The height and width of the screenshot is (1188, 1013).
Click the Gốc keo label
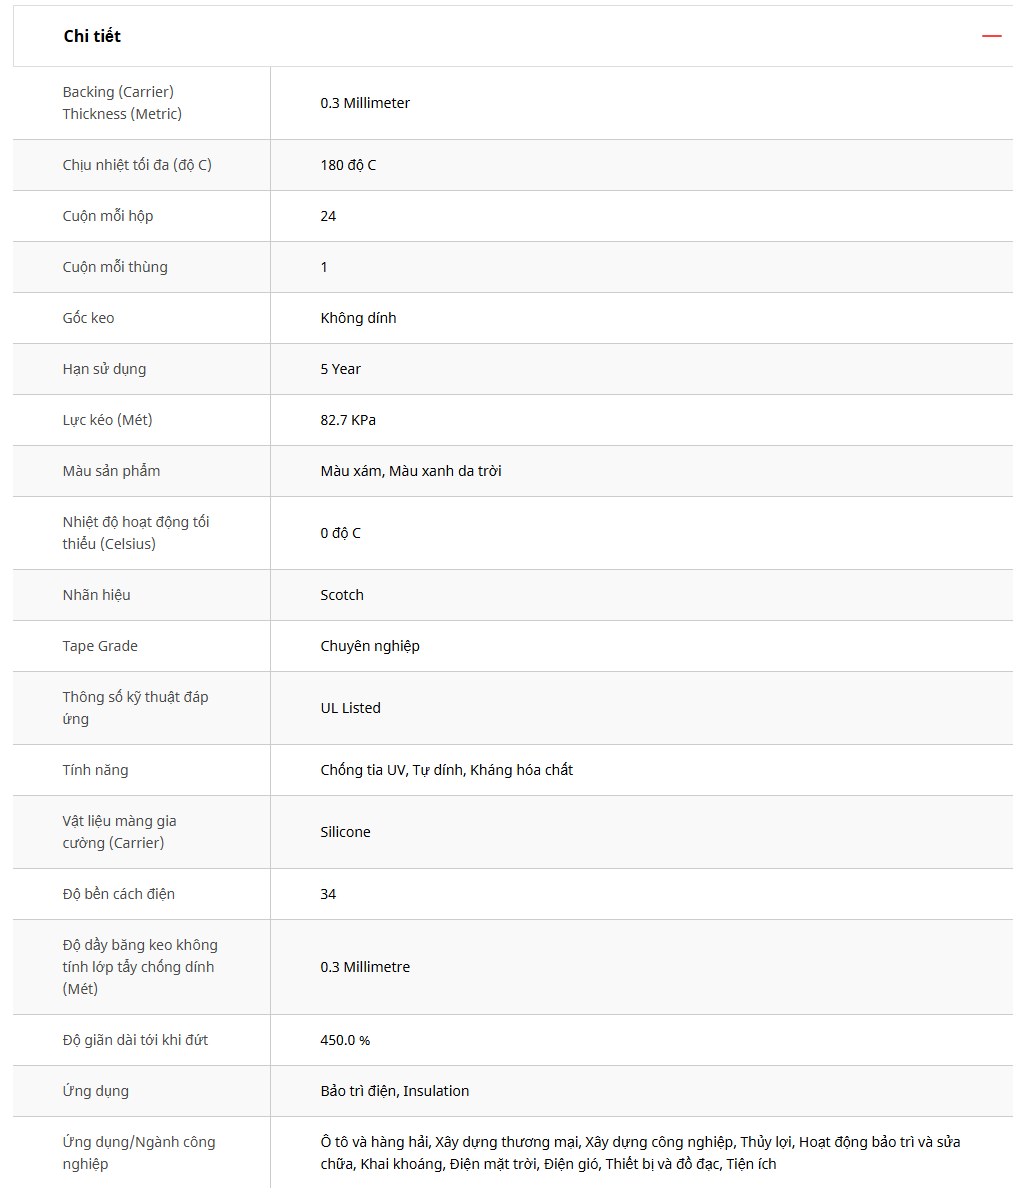[88, 318]
